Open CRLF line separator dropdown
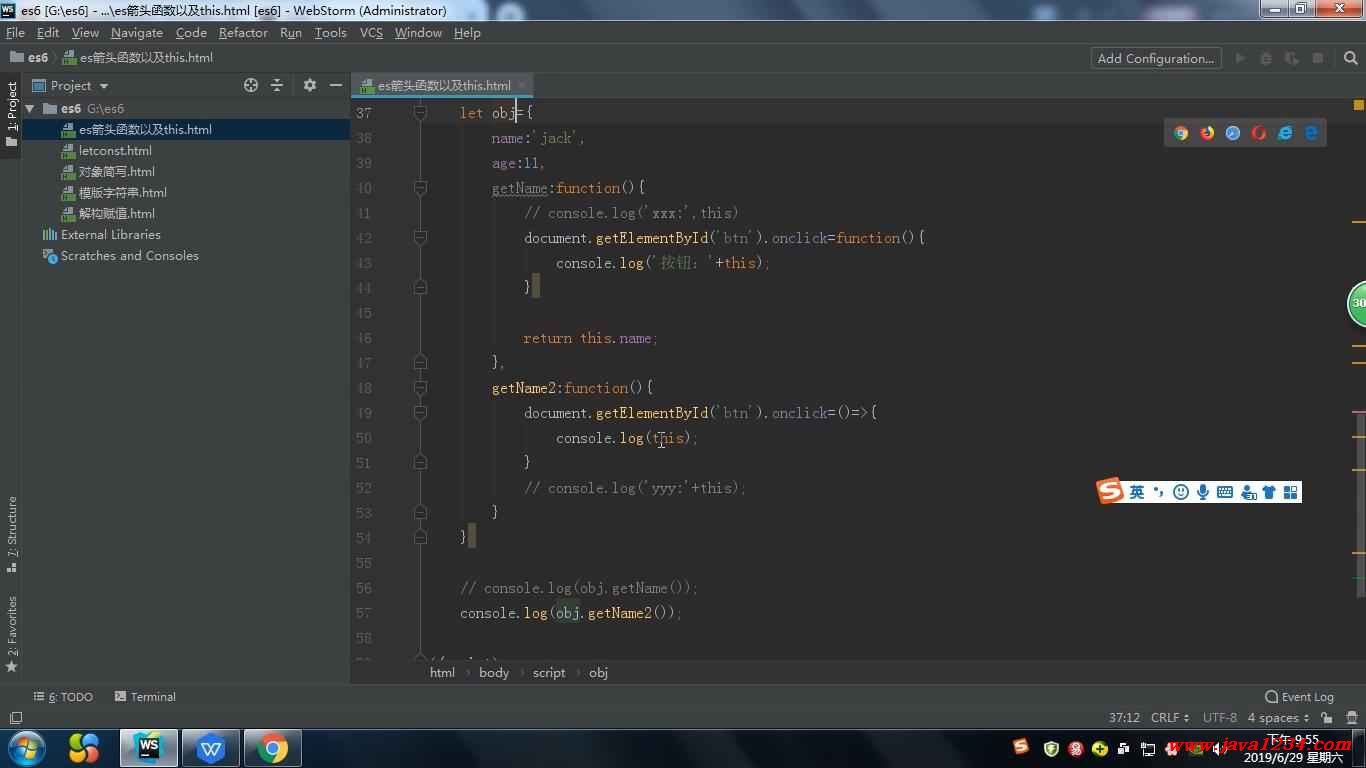This screenshot has height=768, width=1366. (x=1170, y=718)
